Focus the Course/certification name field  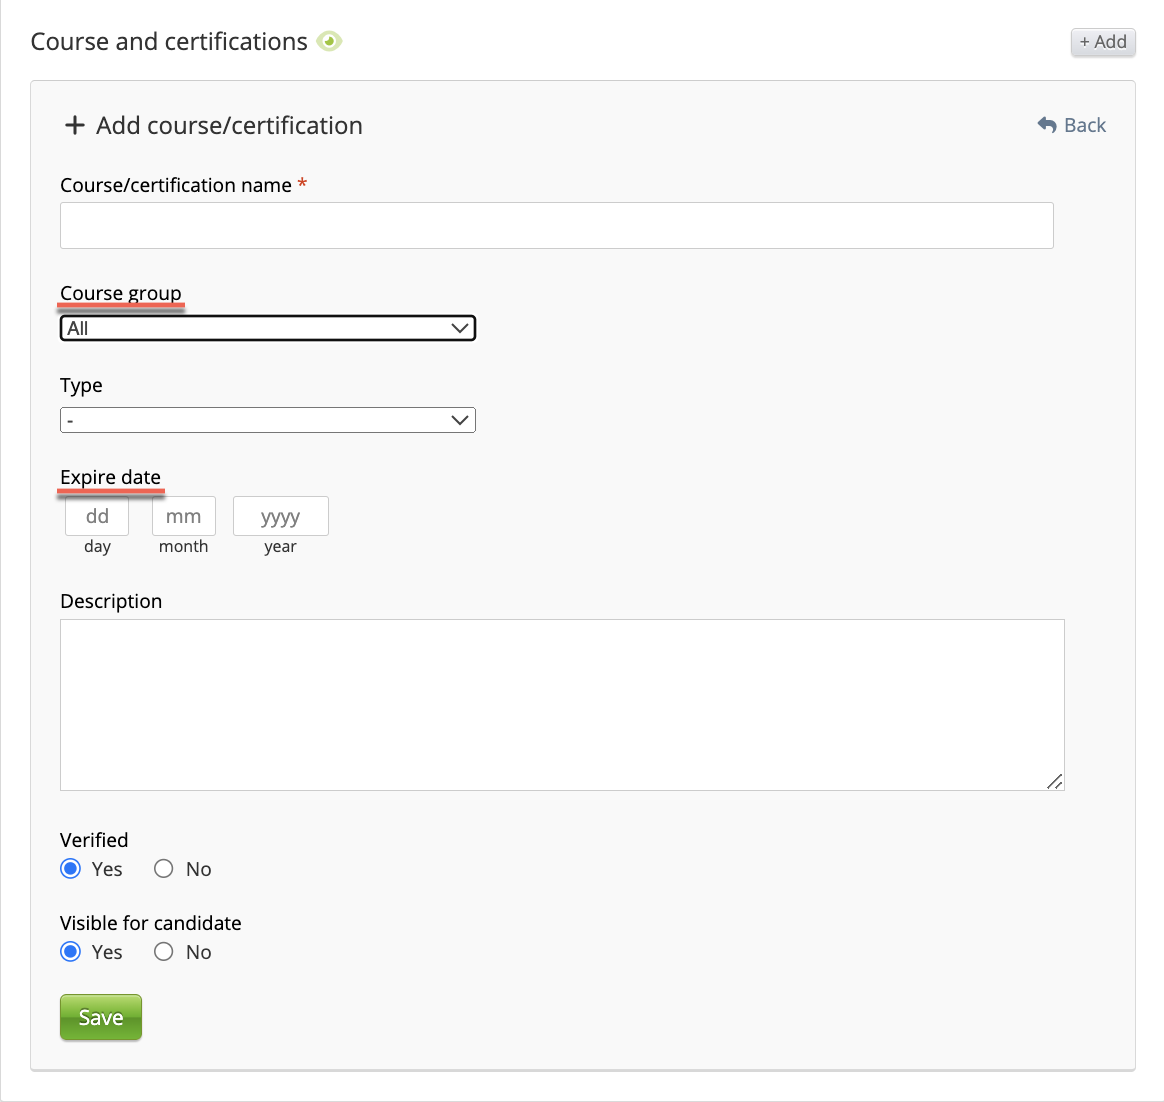[556, 225]
